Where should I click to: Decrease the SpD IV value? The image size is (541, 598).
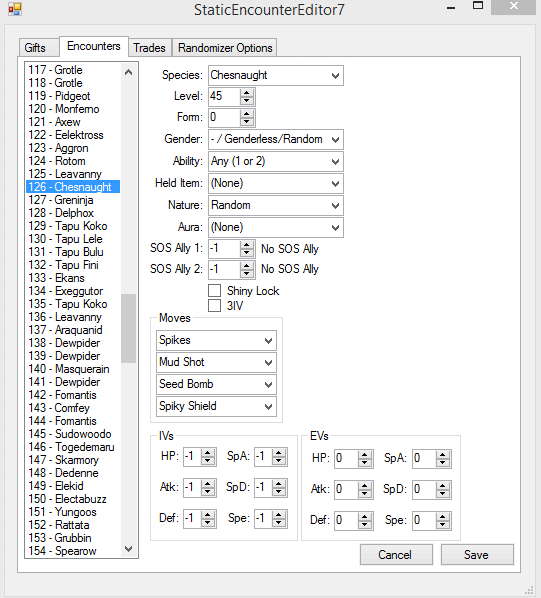pyautogui.click(x=279, y=492)
